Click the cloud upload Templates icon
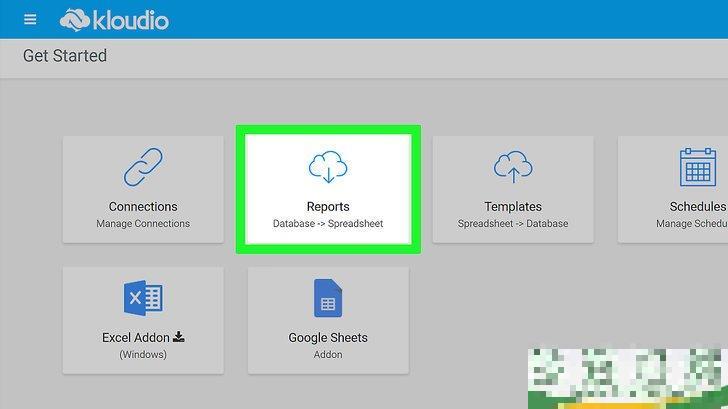Screen dimensions: 728x409 pos(513,168)
